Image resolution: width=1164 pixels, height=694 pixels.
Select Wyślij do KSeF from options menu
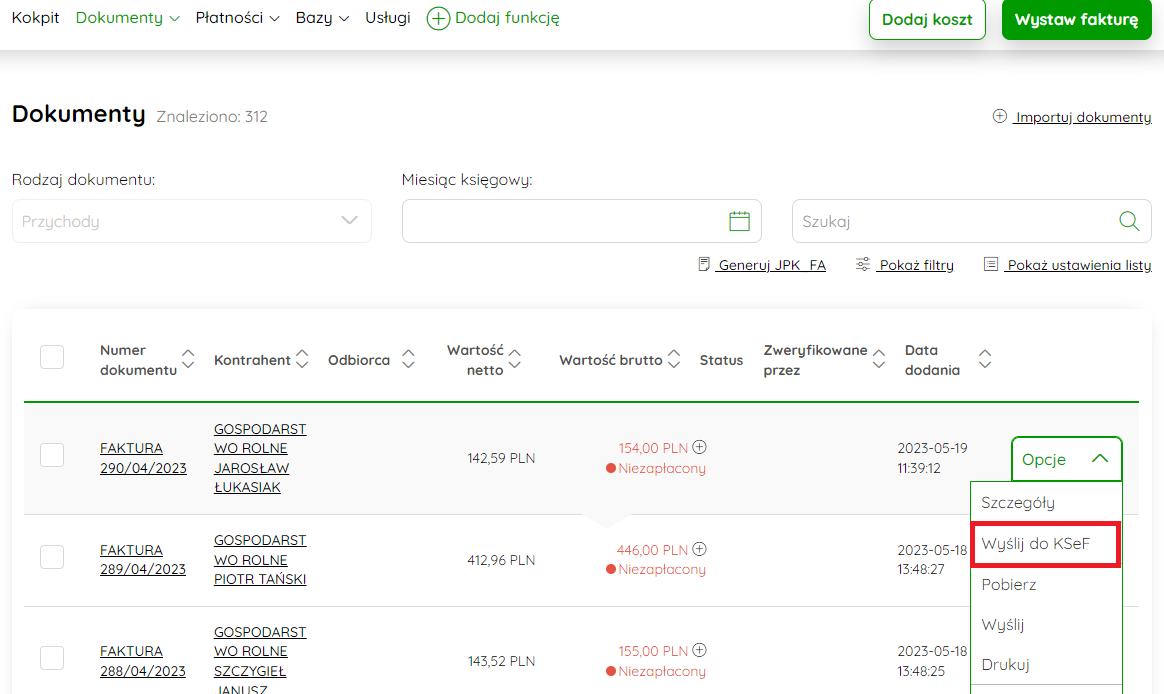click(1036, 544)
